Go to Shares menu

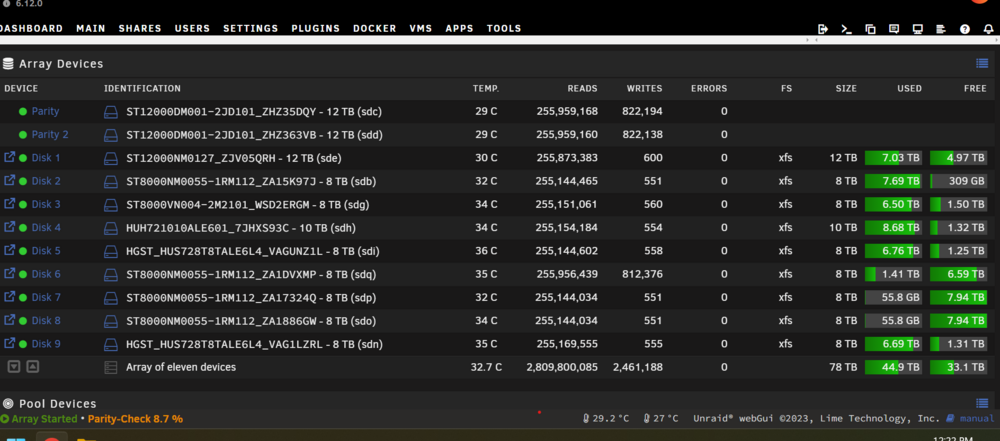coord(140,29)
